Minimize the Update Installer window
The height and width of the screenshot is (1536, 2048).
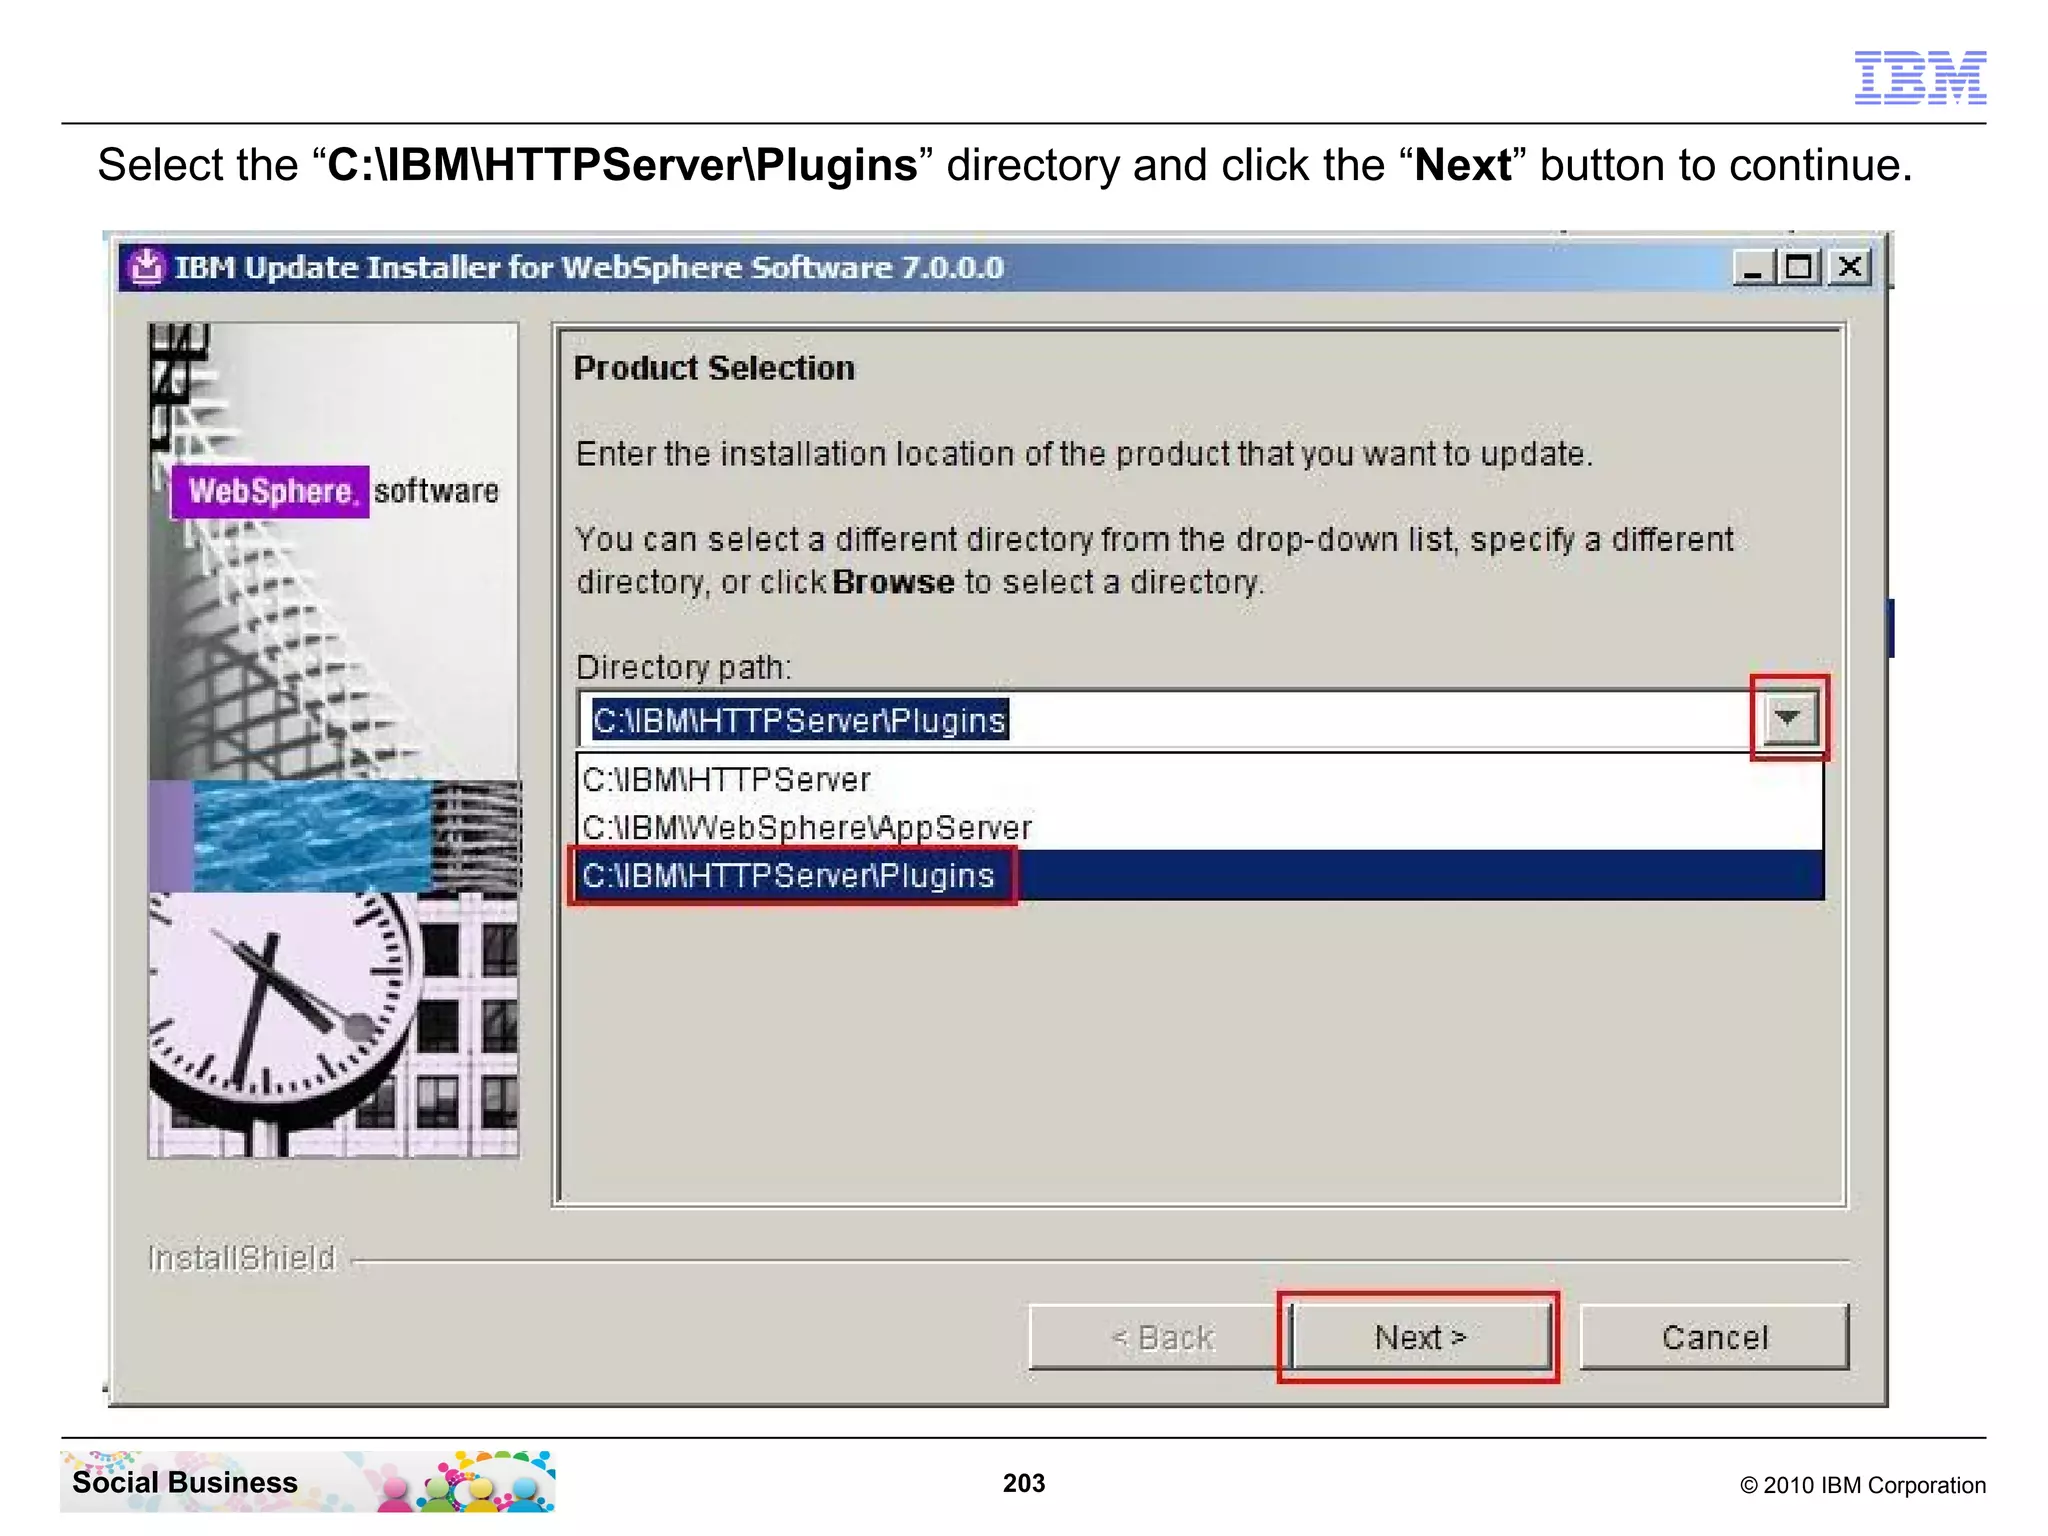pos(1754,267)
